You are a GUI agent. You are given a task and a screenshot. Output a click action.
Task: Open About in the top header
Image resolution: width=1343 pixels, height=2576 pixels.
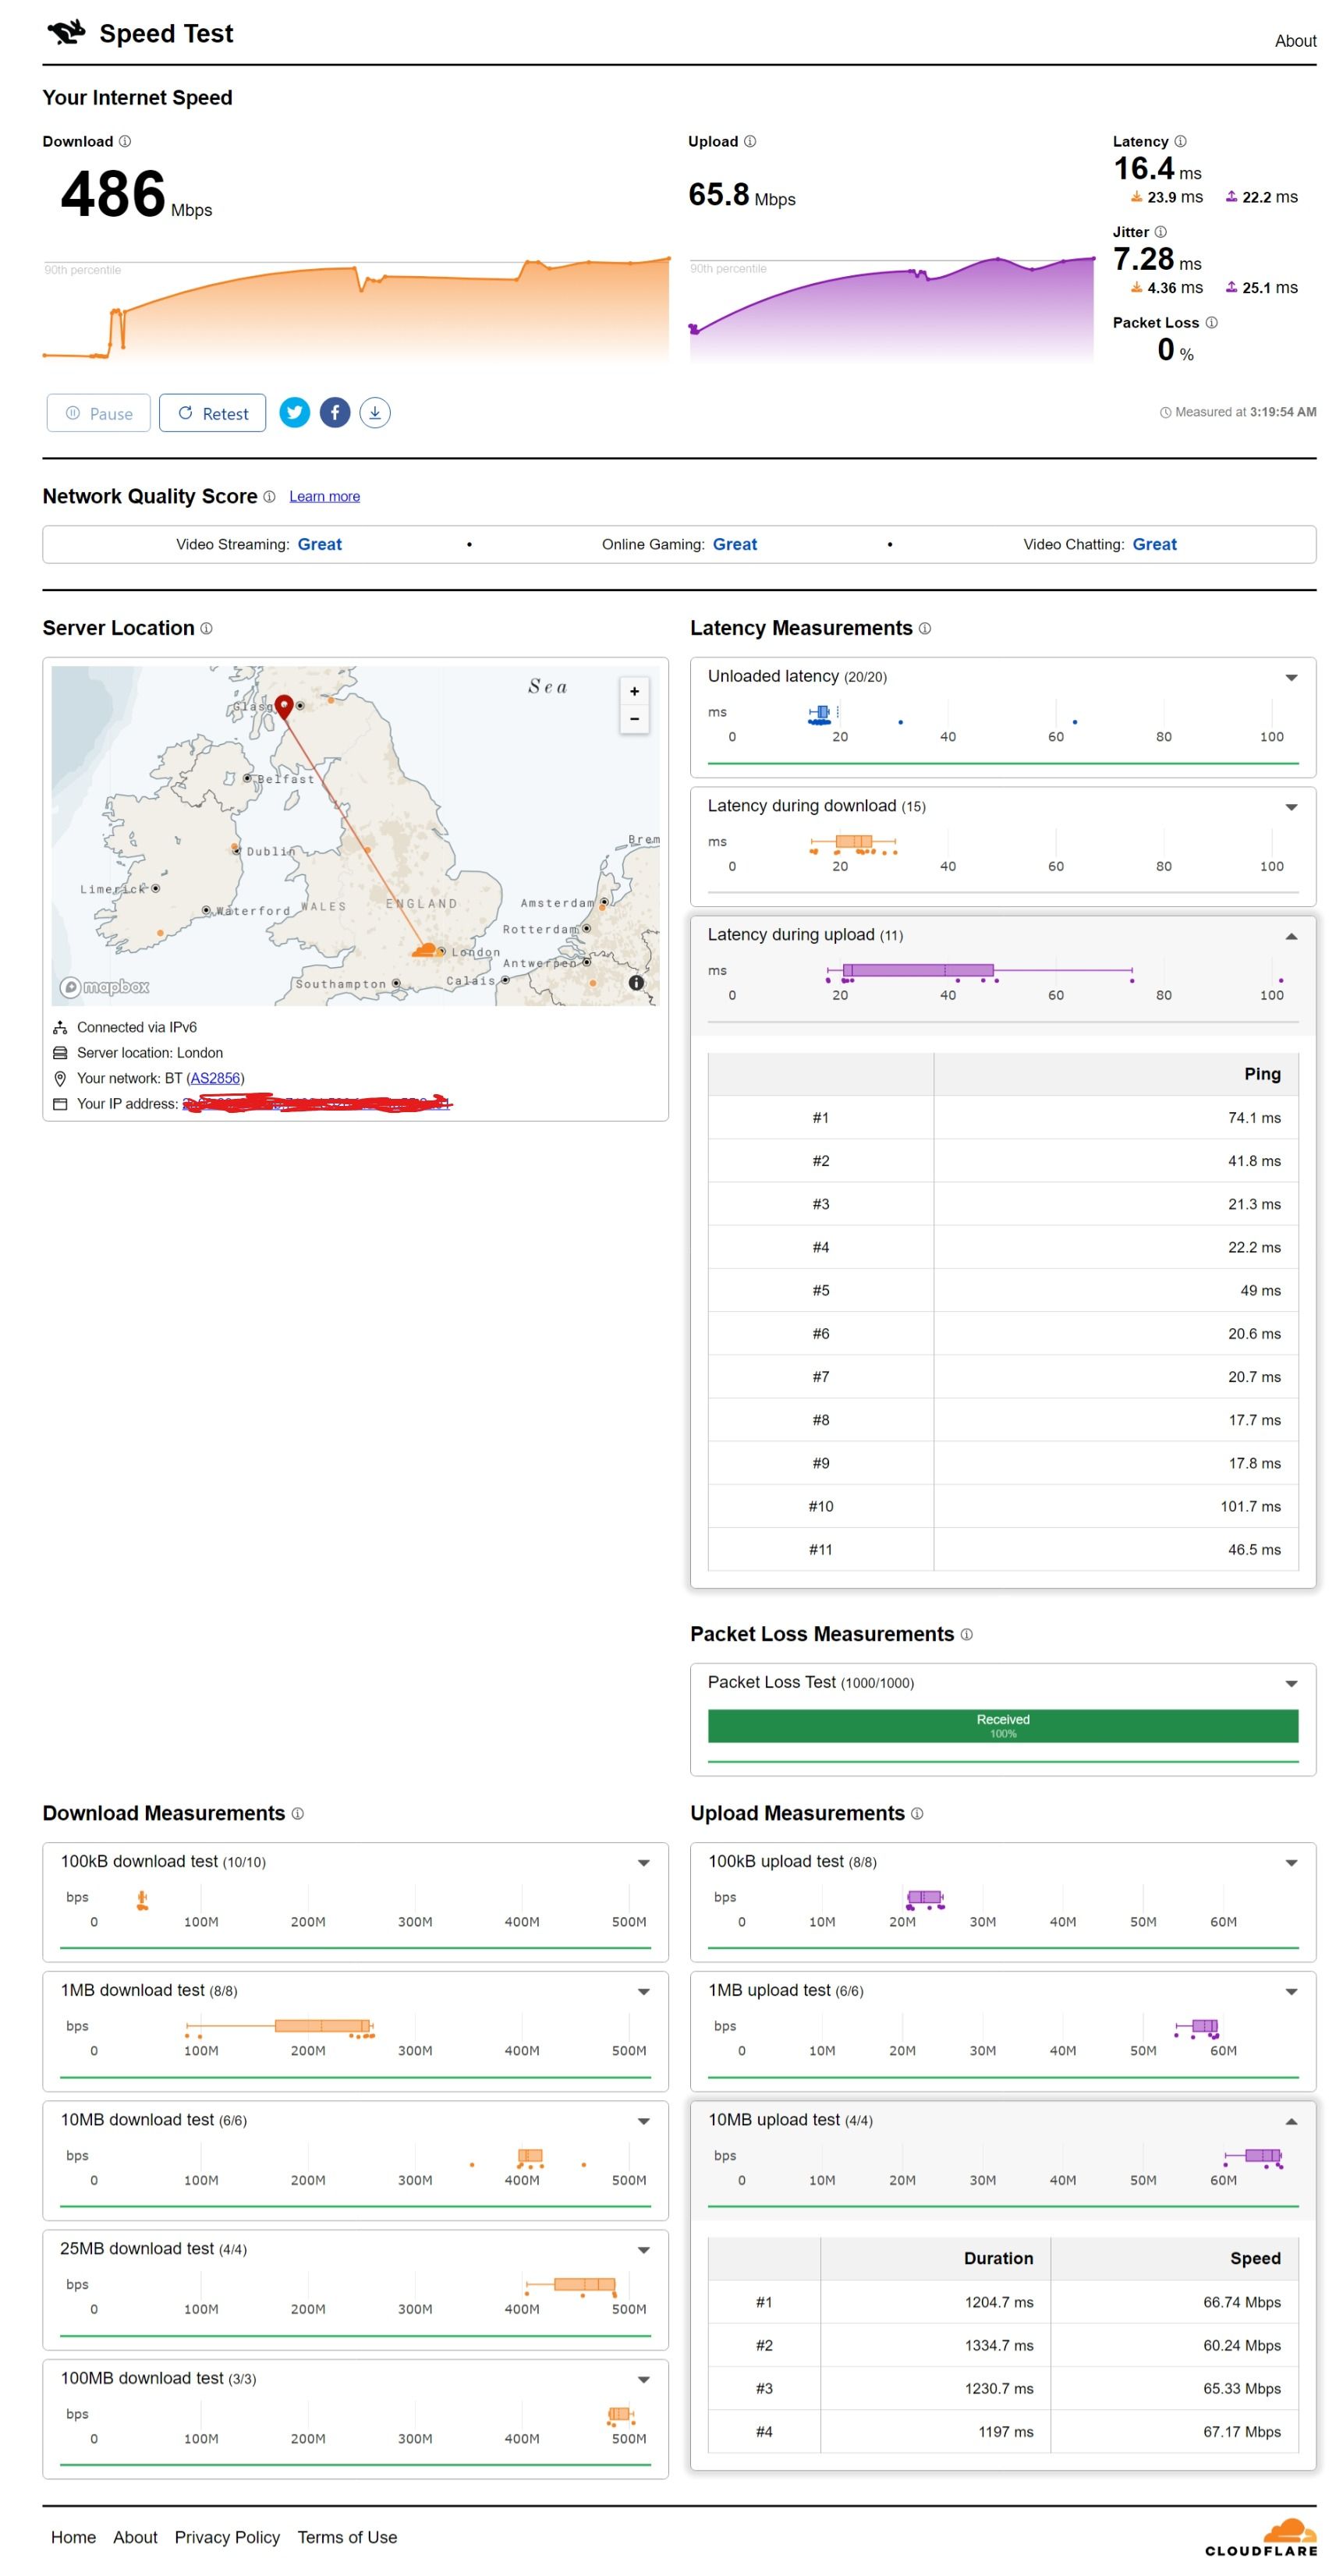1295,41
